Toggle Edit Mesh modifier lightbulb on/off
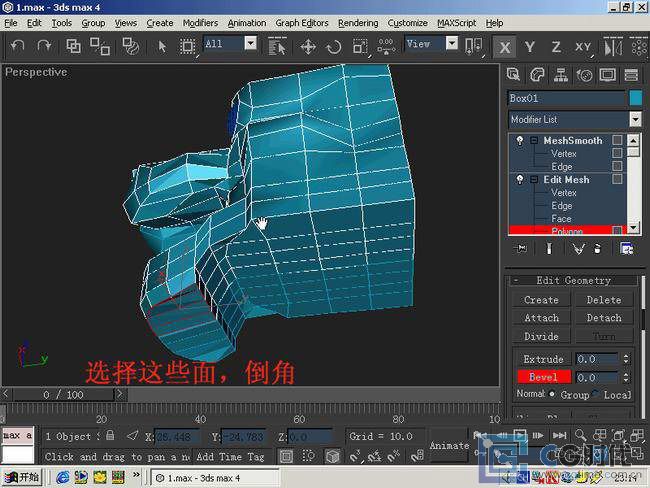 tap(520, 180)
